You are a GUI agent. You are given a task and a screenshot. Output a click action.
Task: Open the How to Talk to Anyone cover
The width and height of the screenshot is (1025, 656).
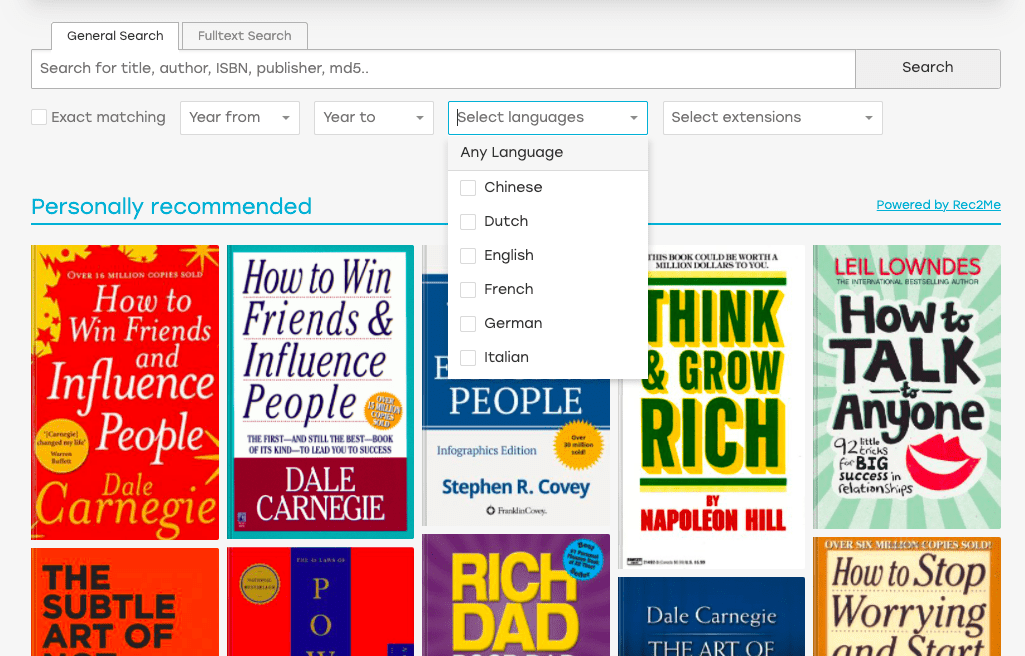pos(906,387)
